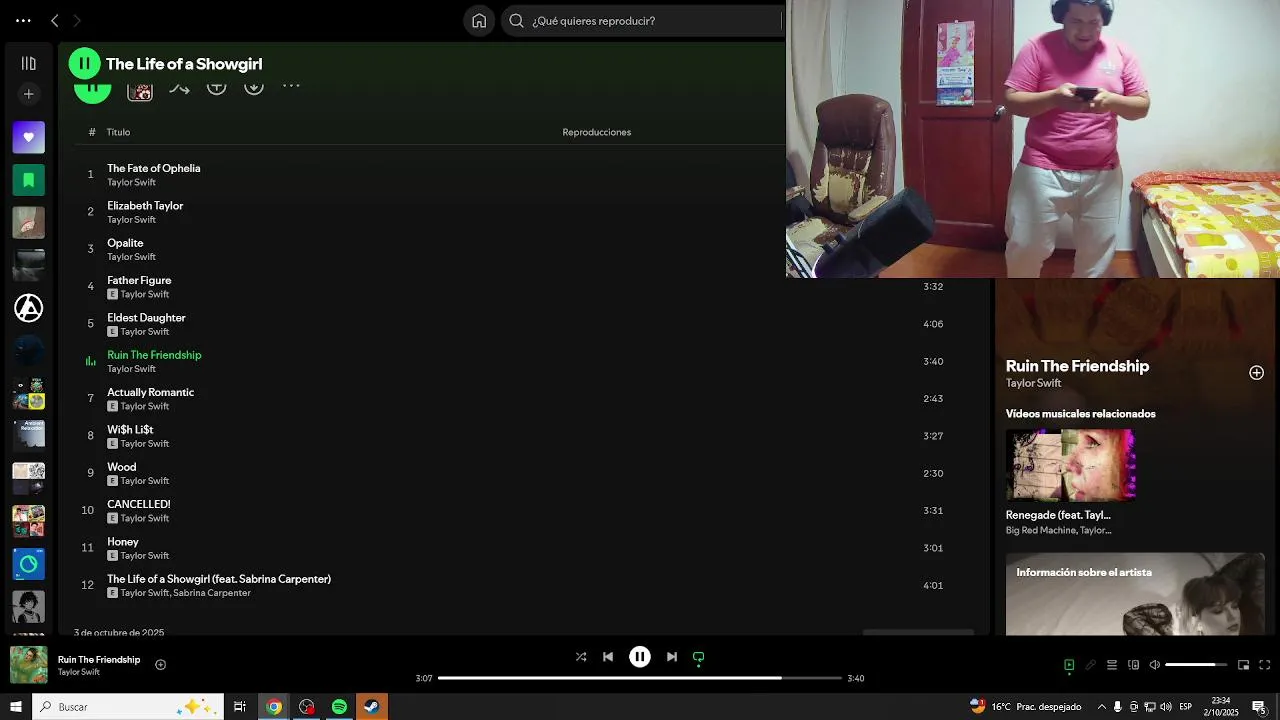Screen dimensions: 1280x720
Task: Open the miniplayer icon
Action: click(1243, 665)
